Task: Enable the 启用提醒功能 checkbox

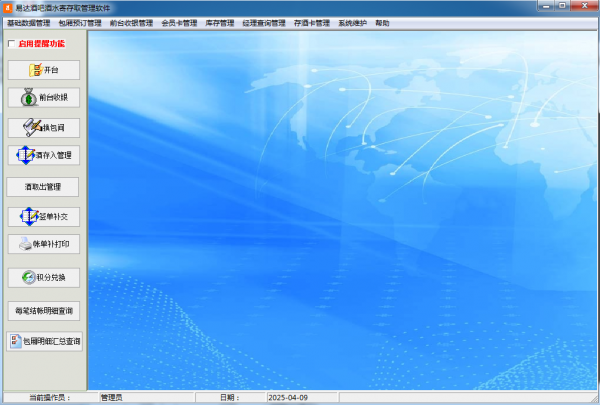Action: (x=11, y=44)
